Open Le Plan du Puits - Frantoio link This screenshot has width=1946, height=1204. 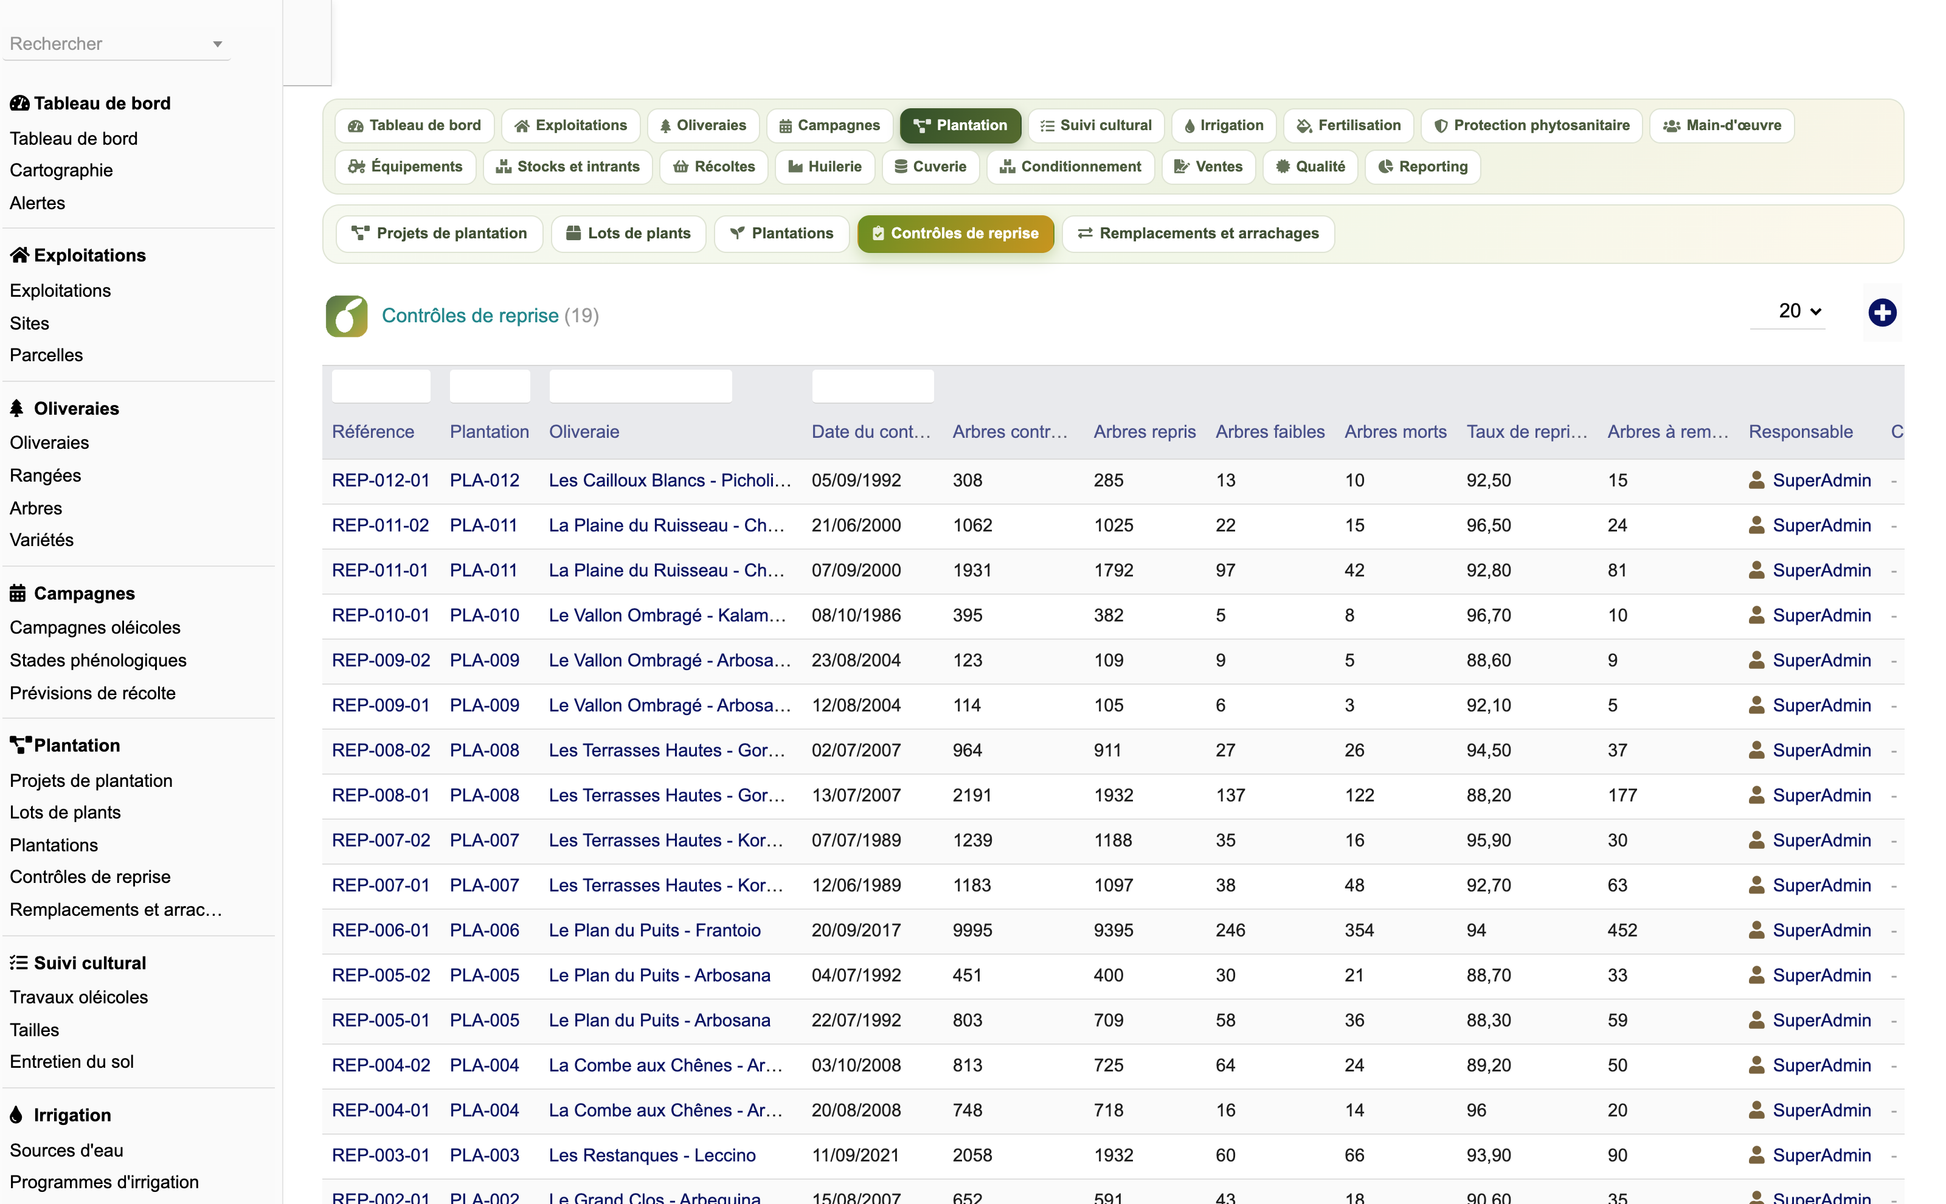coord(655,931)
